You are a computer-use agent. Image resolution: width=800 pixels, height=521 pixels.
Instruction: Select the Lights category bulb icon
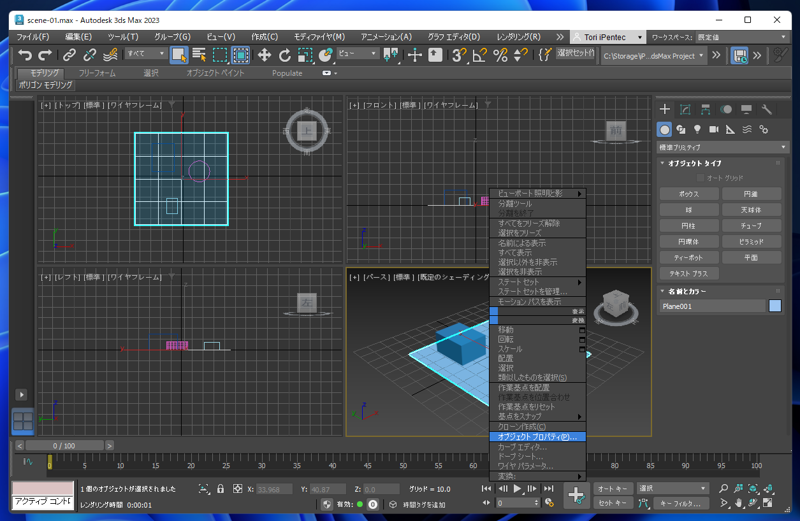click(697, 130)
